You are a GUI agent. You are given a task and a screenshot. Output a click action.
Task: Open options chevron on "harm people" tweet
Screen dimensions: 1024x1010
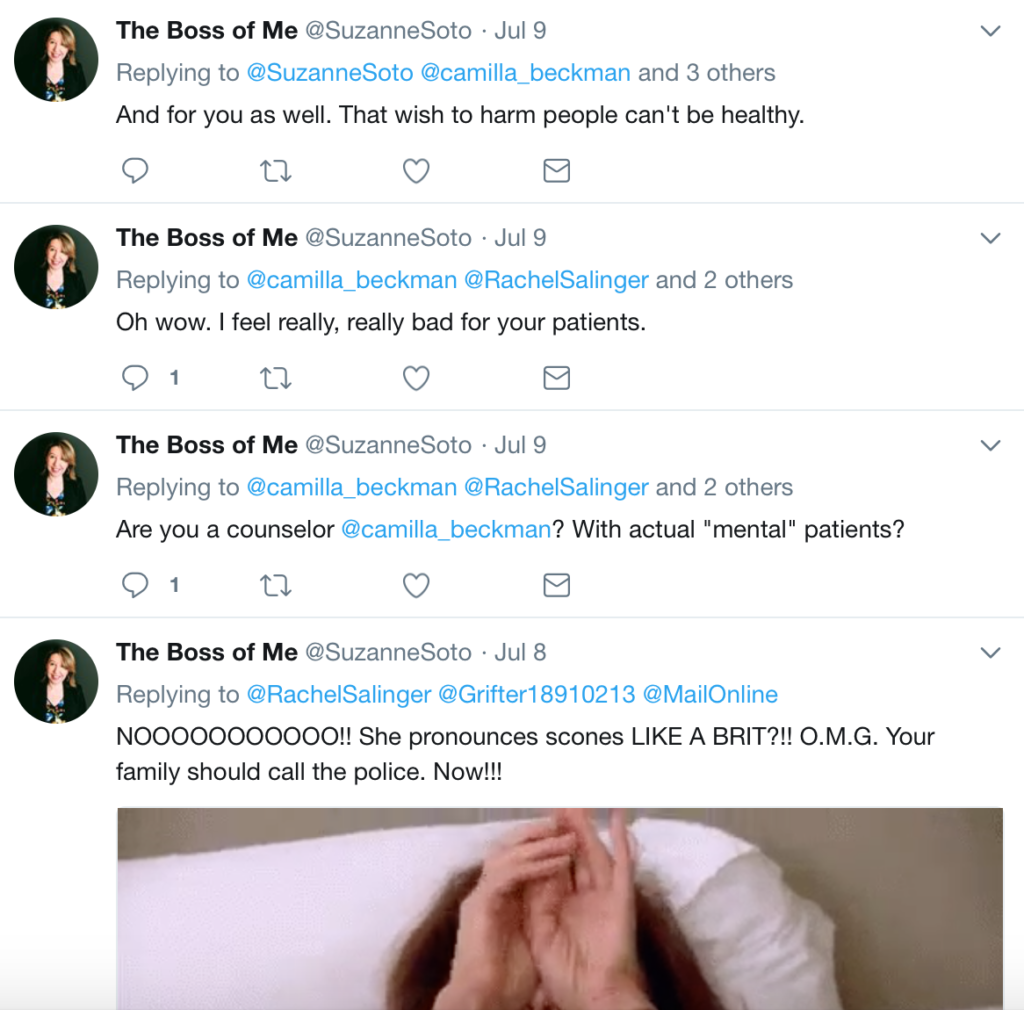point(990,31)
